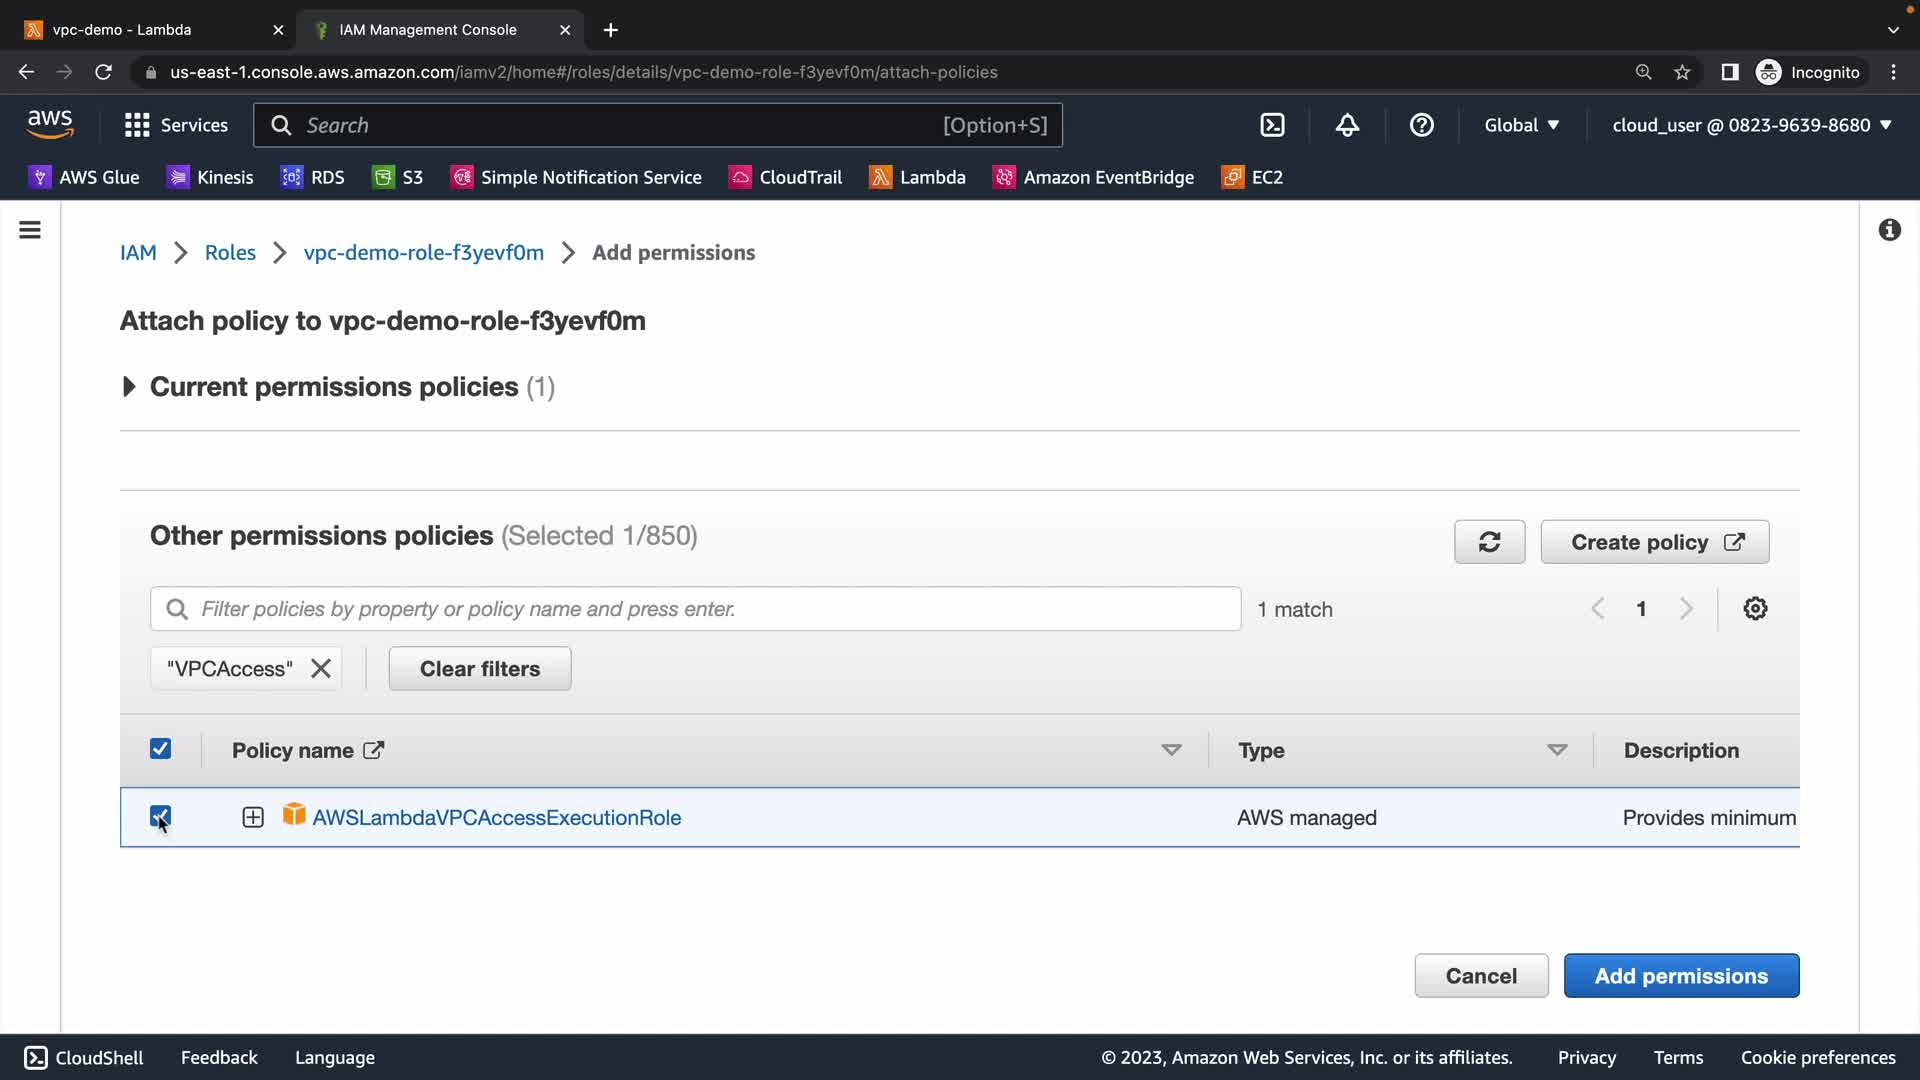Open the info panel icon
This screenshot has height=1080, width=1920.
click(x=1889, y=230)
